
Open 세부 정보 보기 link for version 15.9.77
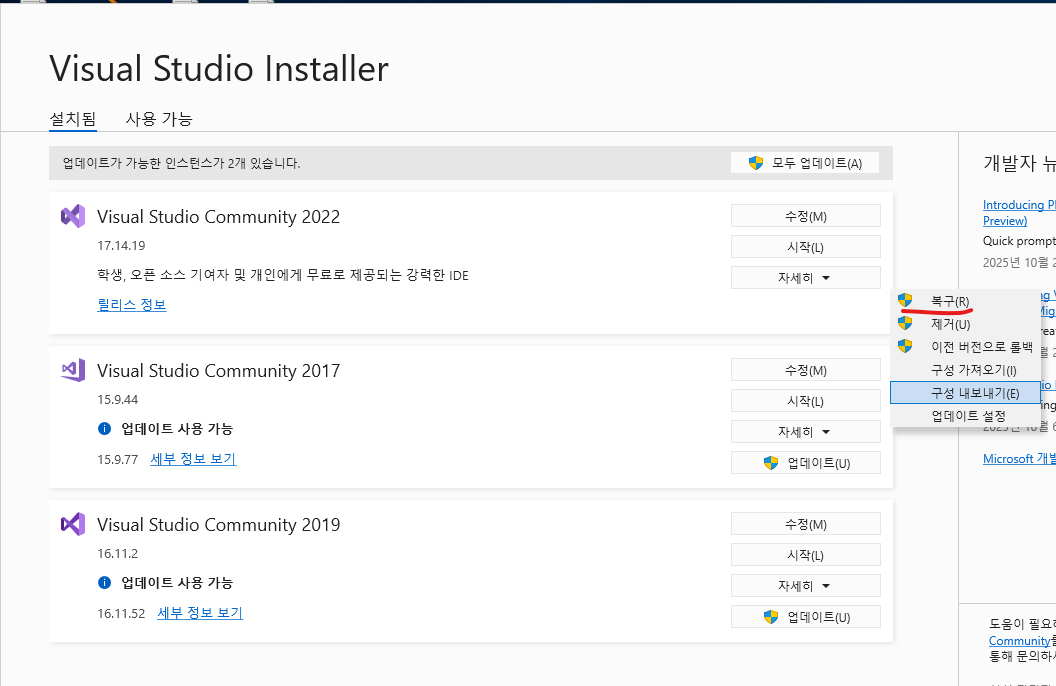point(193,459)
